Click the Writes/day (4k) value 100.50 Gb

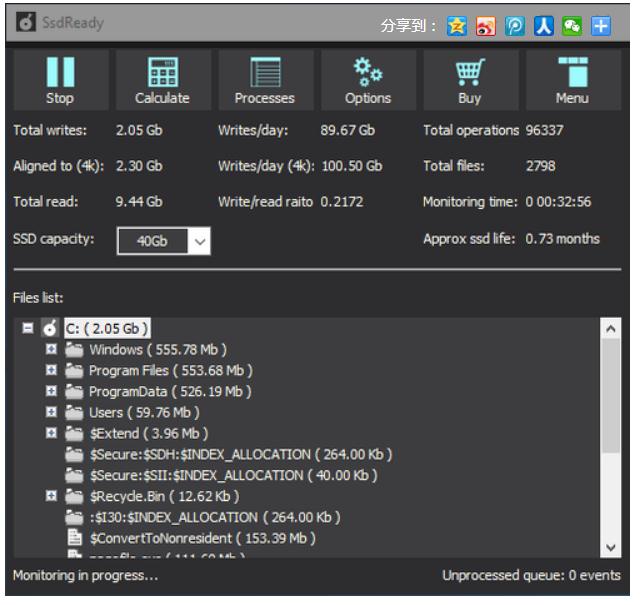pyautogui.click(x=352, y=166)
